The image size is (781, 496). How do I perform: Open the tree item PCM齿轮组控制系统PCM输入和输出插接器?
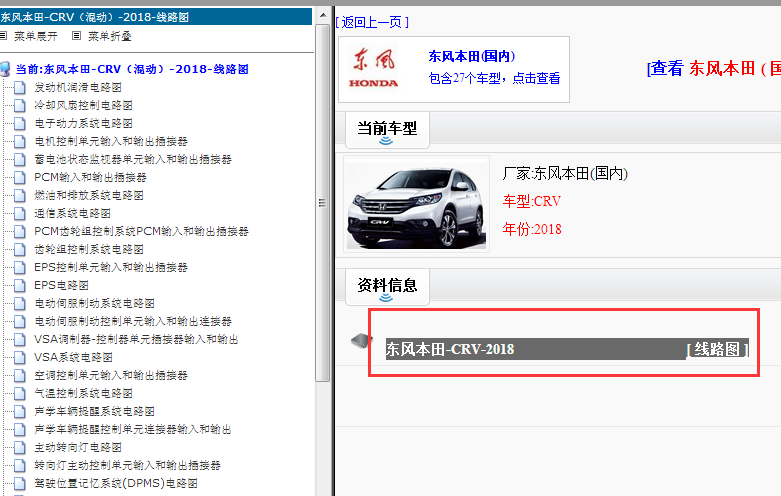(141, 232)
